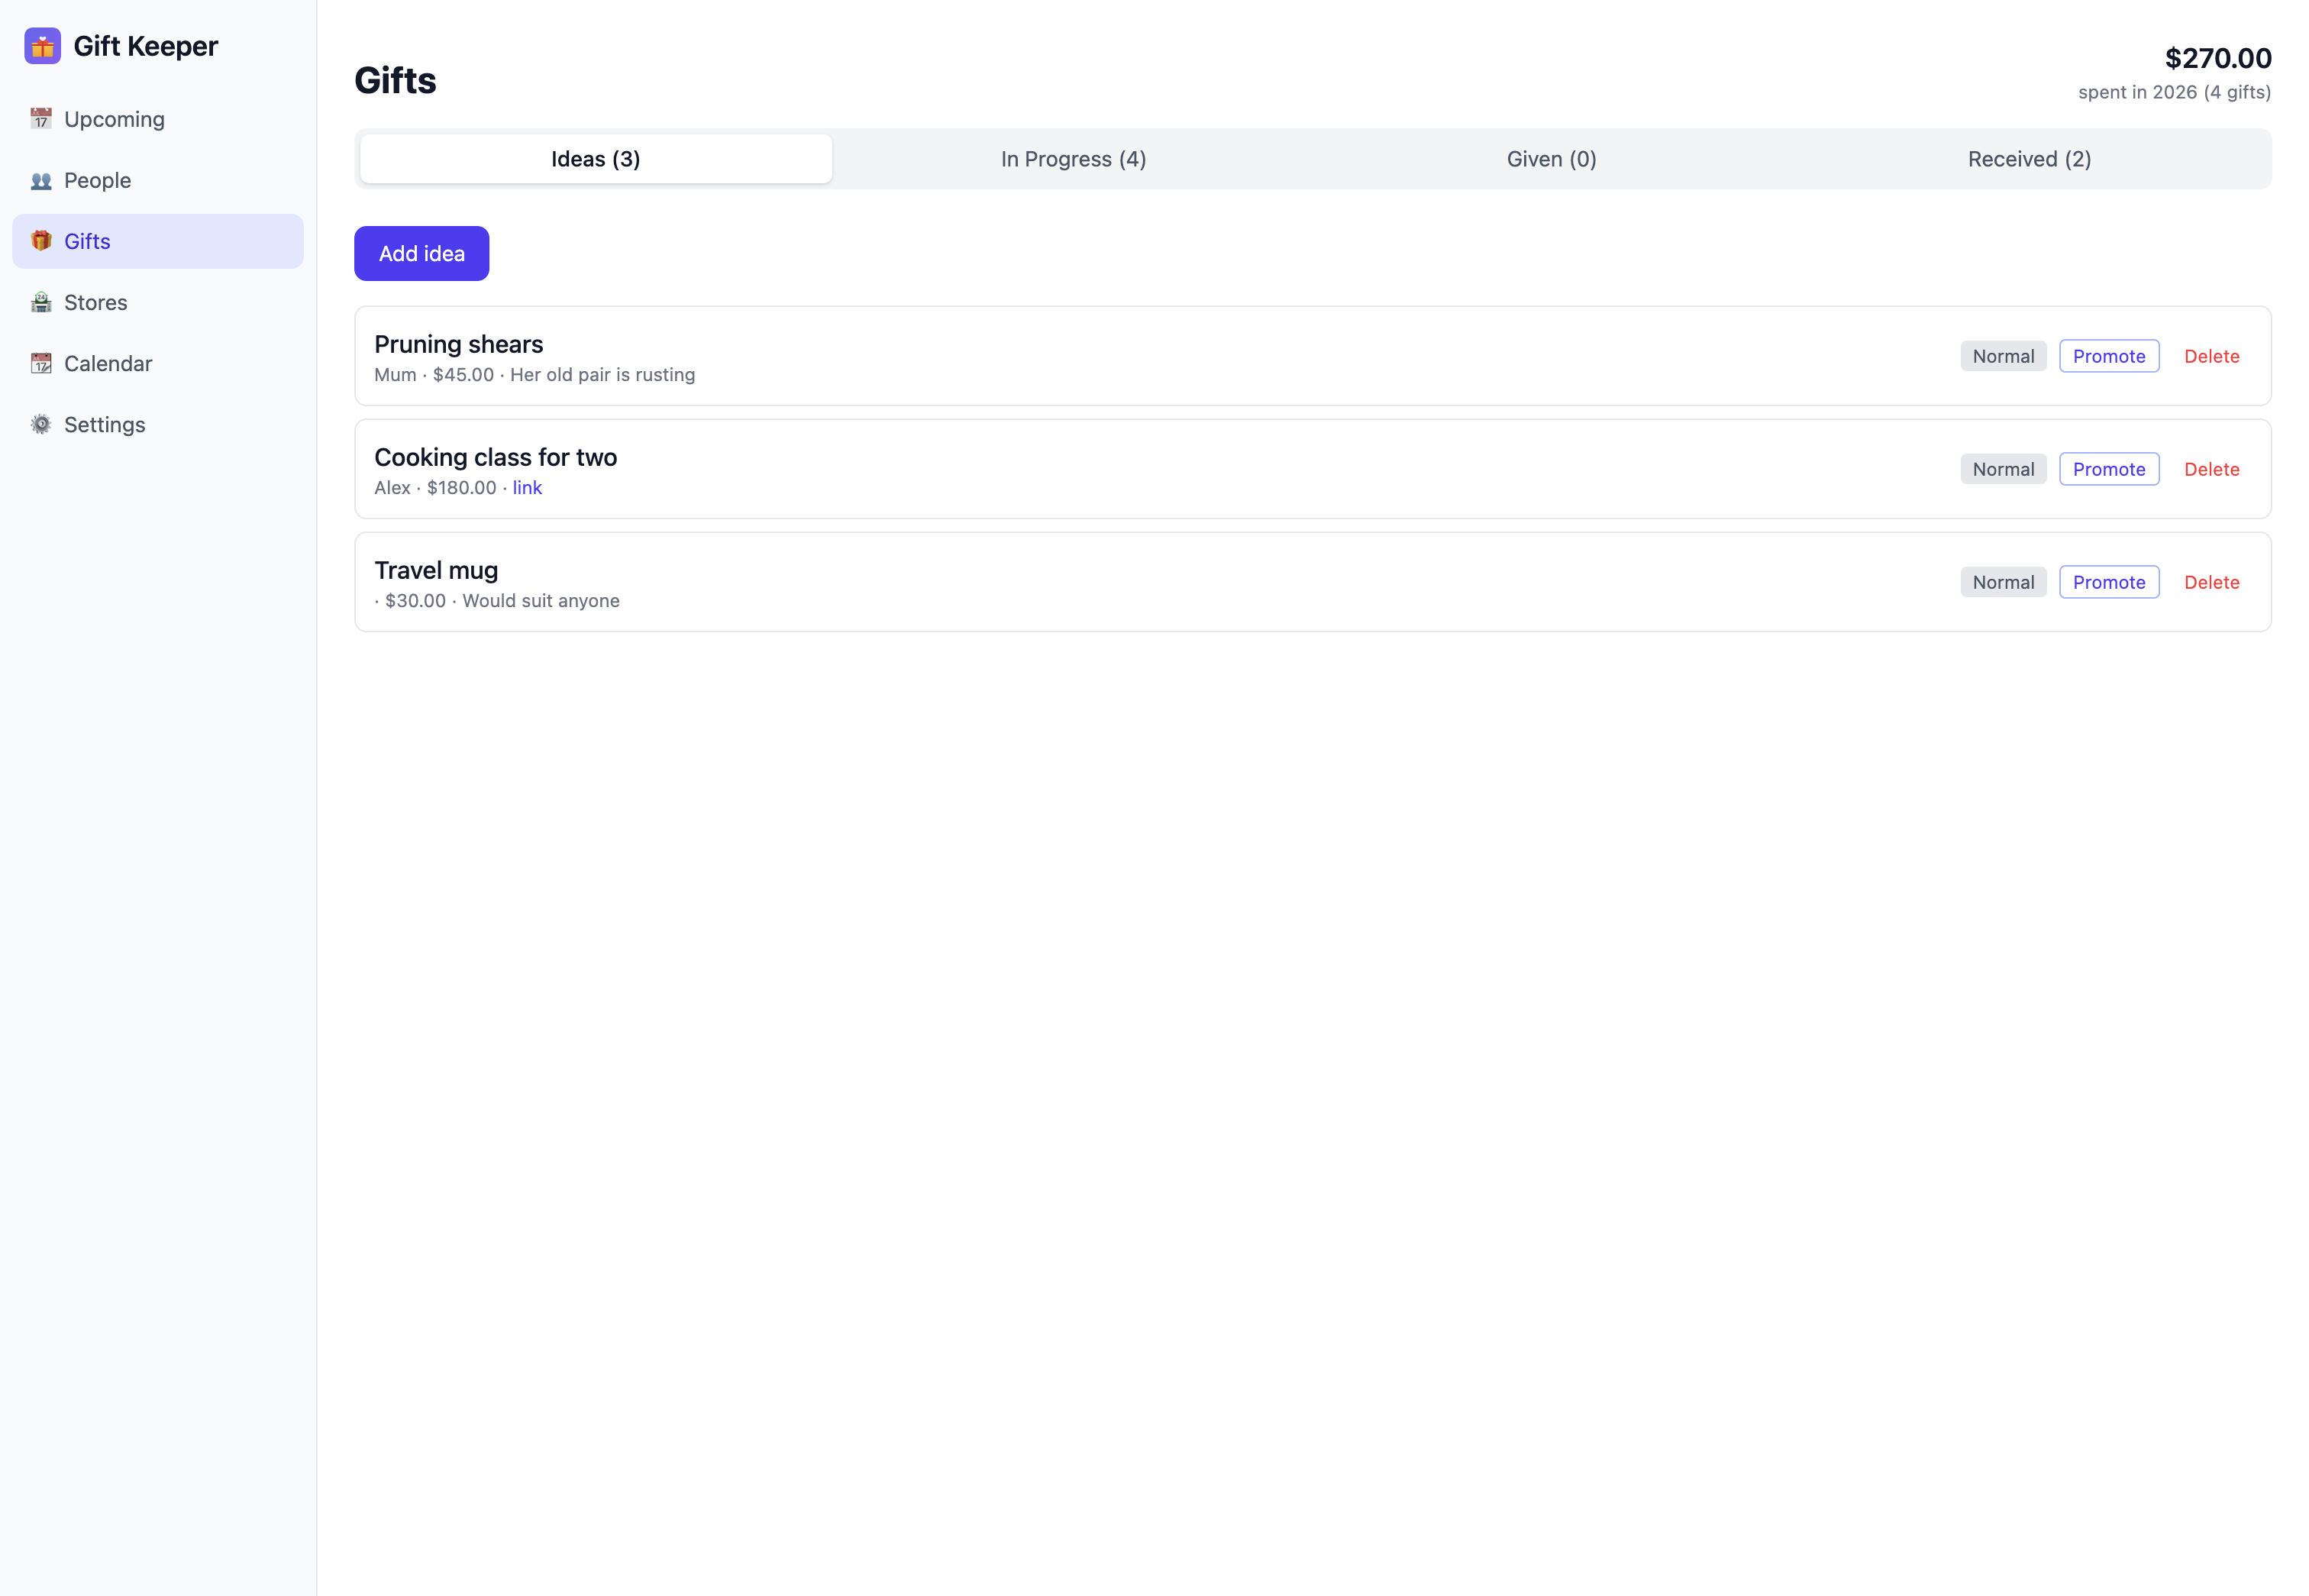Screen dimensions: 2309x1596
Task: Click 'Her old pair is rusting' note
Action: coord(602,375)
